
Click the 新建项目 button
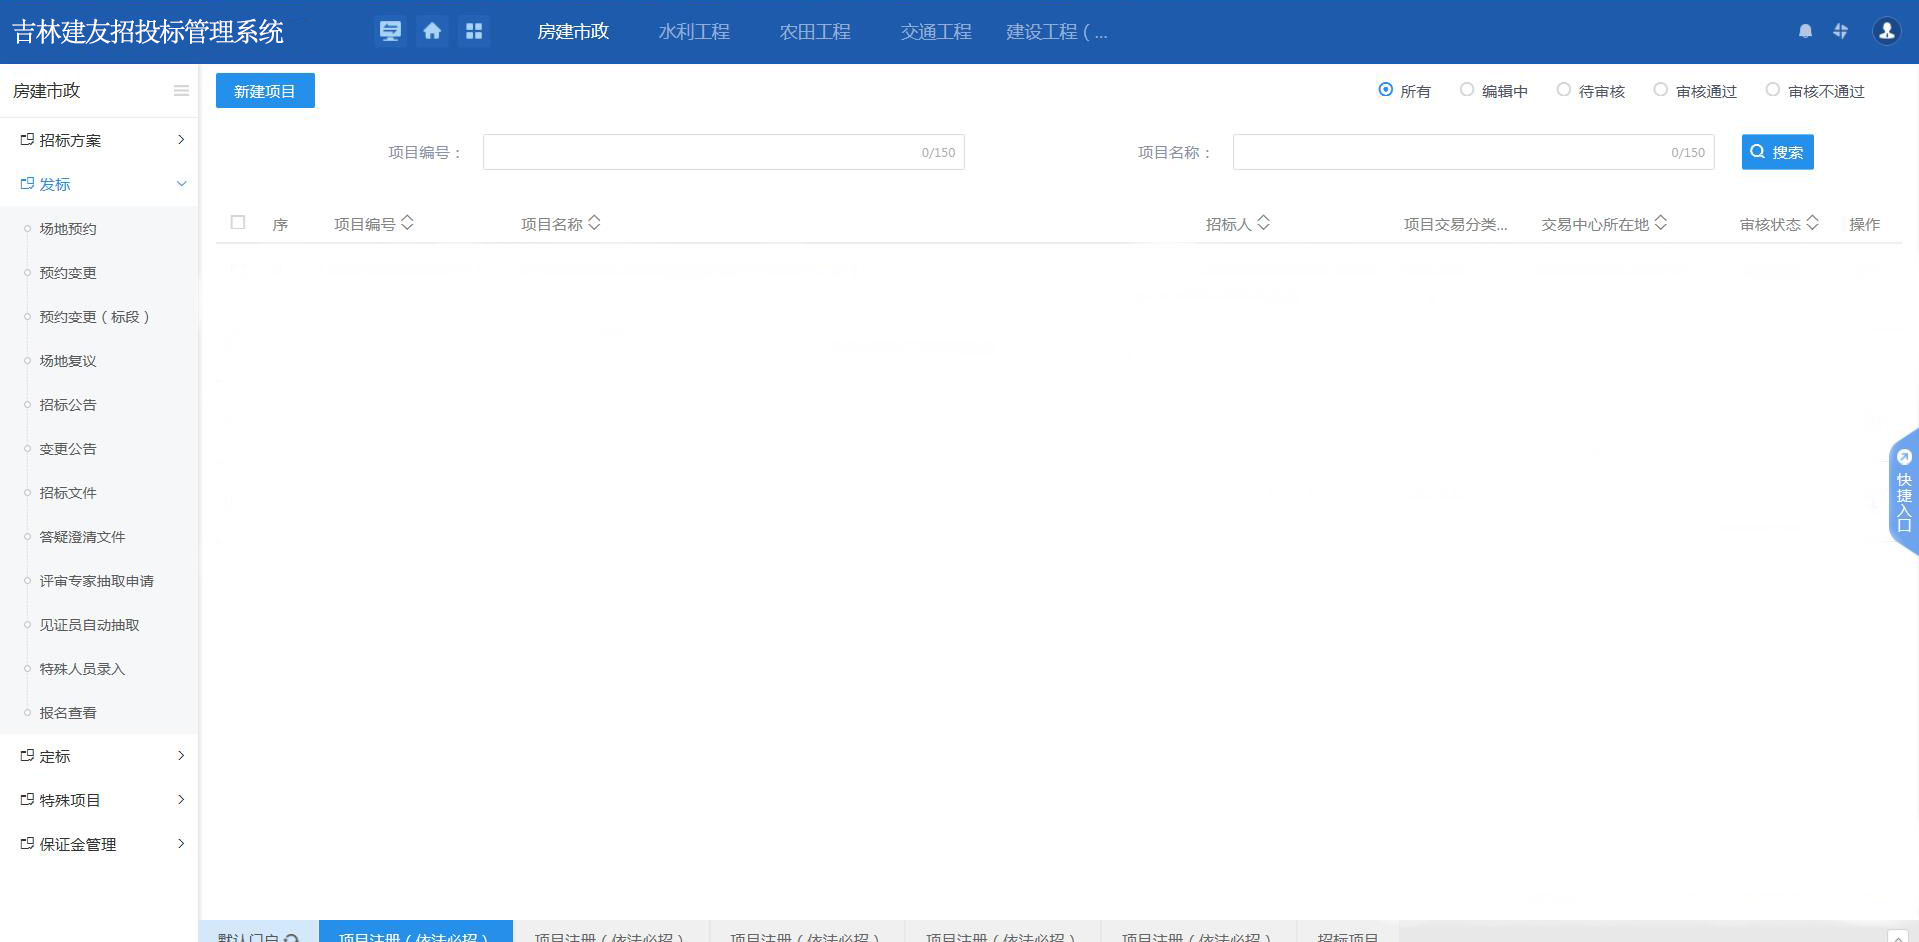pos(265,91)
